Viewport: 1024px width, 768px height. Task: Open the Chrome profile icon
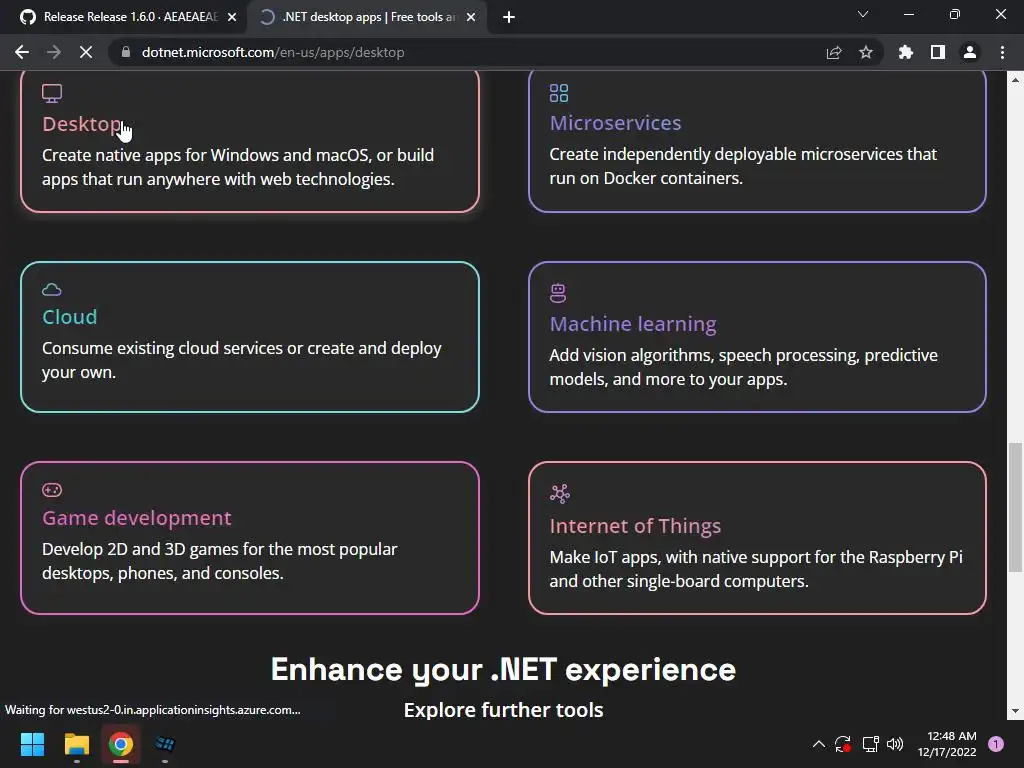970,52
